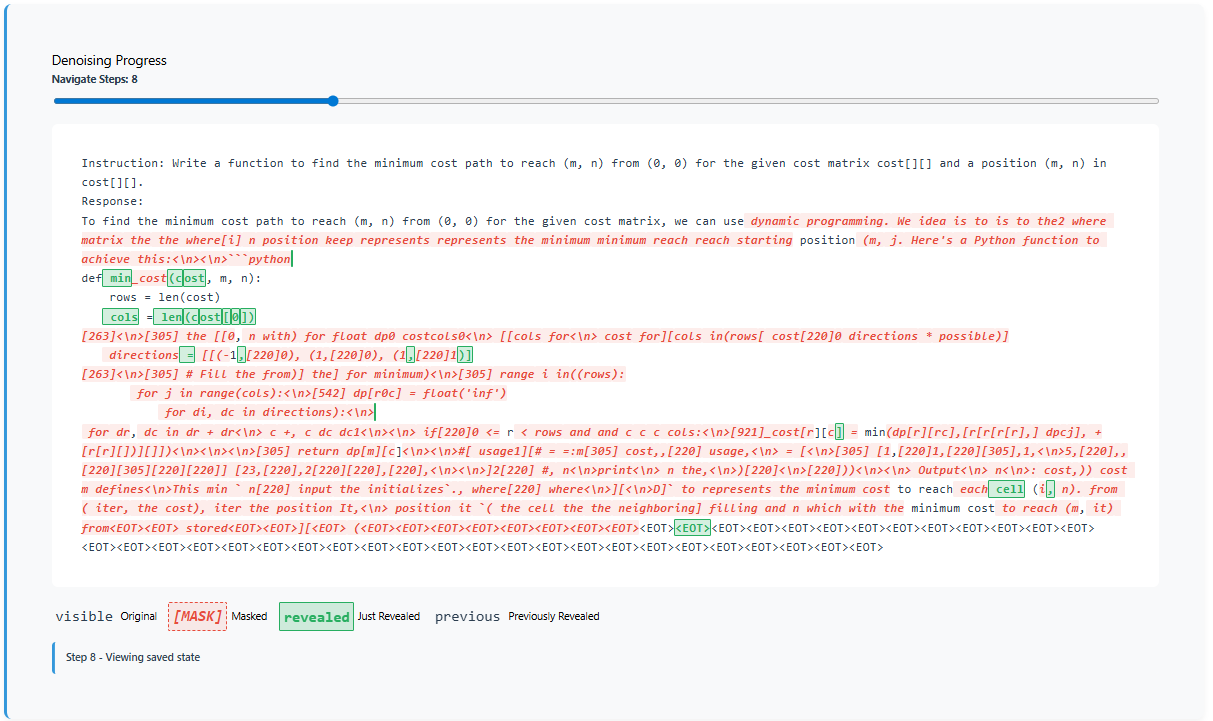Click the filled blue part of the step slider

click(192, 101)
